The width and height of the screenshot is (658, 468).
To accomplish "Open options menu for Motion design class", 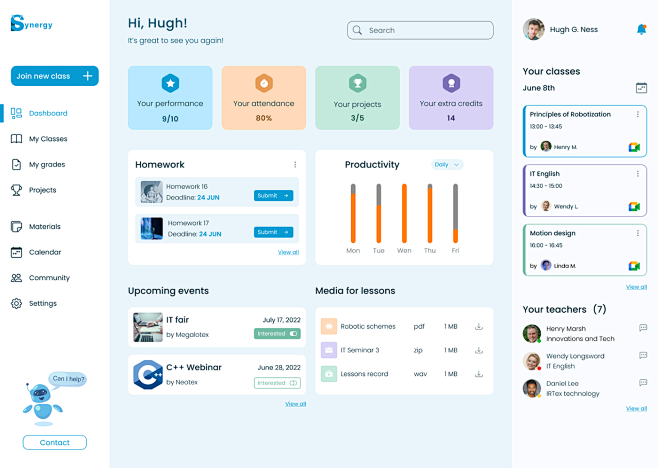I will coord(637,233).
